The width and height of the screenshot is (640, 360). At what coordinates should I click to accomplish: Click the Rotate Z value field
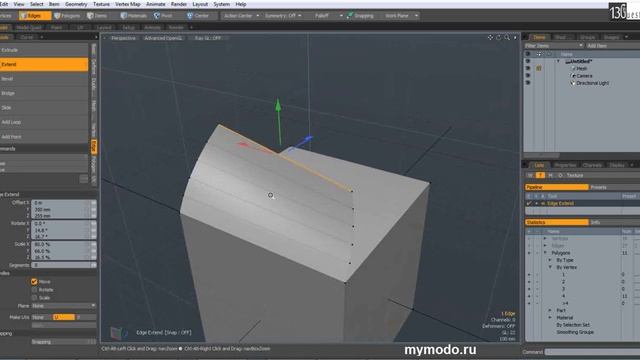point(60,237)
